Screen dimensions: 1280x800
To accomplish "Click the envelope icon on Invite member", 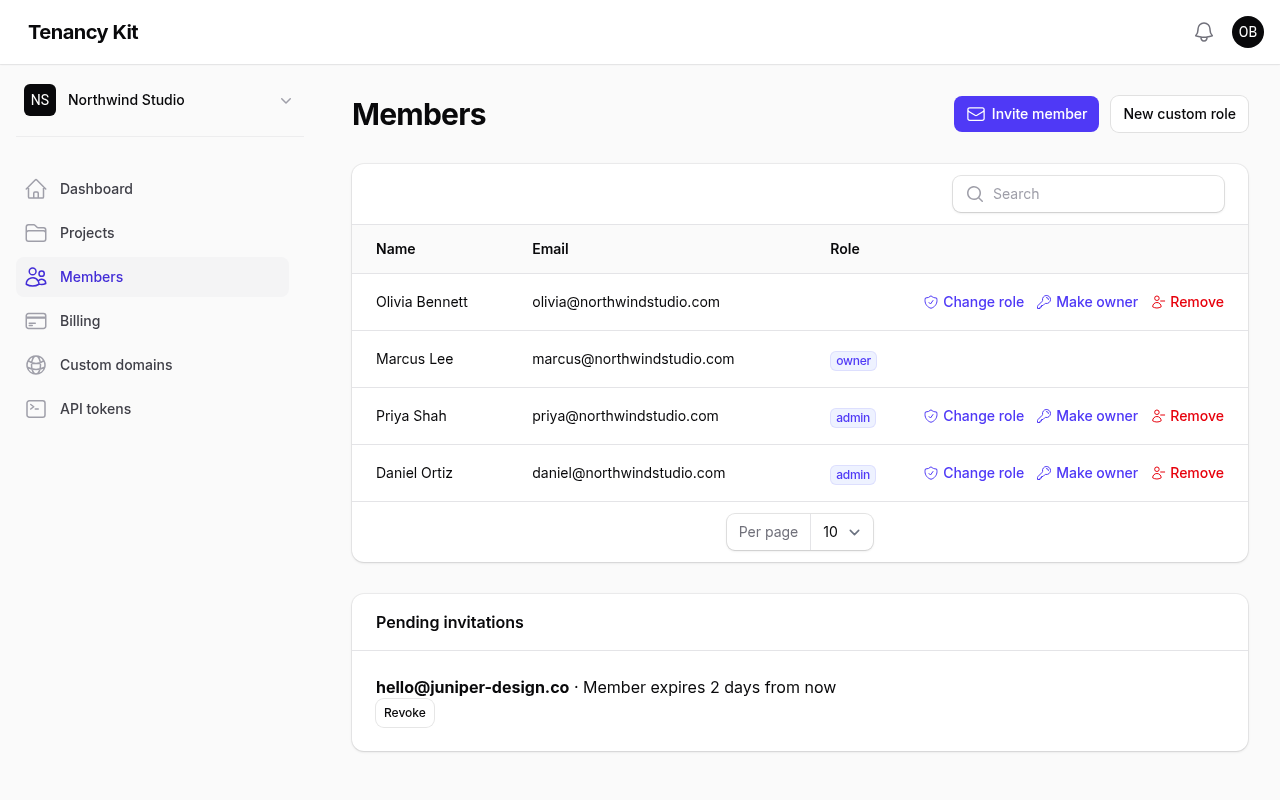I will tap(975, 114).
